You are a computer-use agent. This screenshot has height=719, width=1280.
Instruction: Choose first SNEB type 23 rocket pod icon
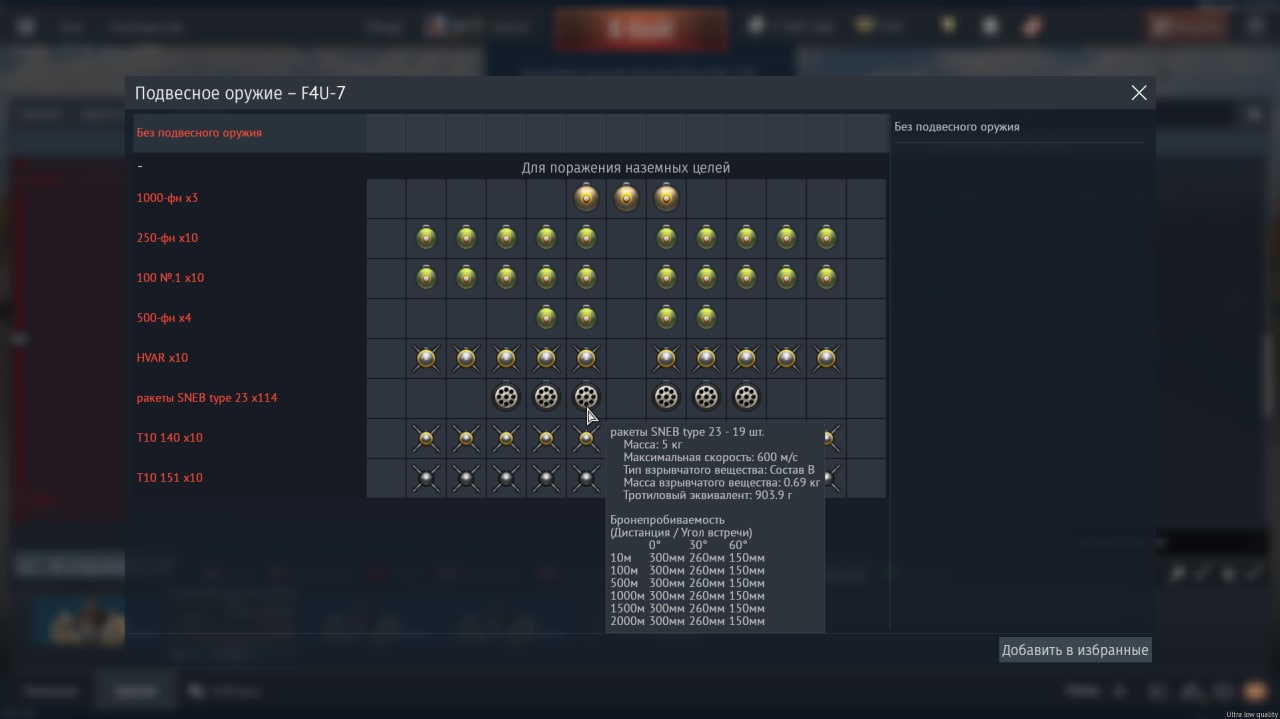point(506,398)
